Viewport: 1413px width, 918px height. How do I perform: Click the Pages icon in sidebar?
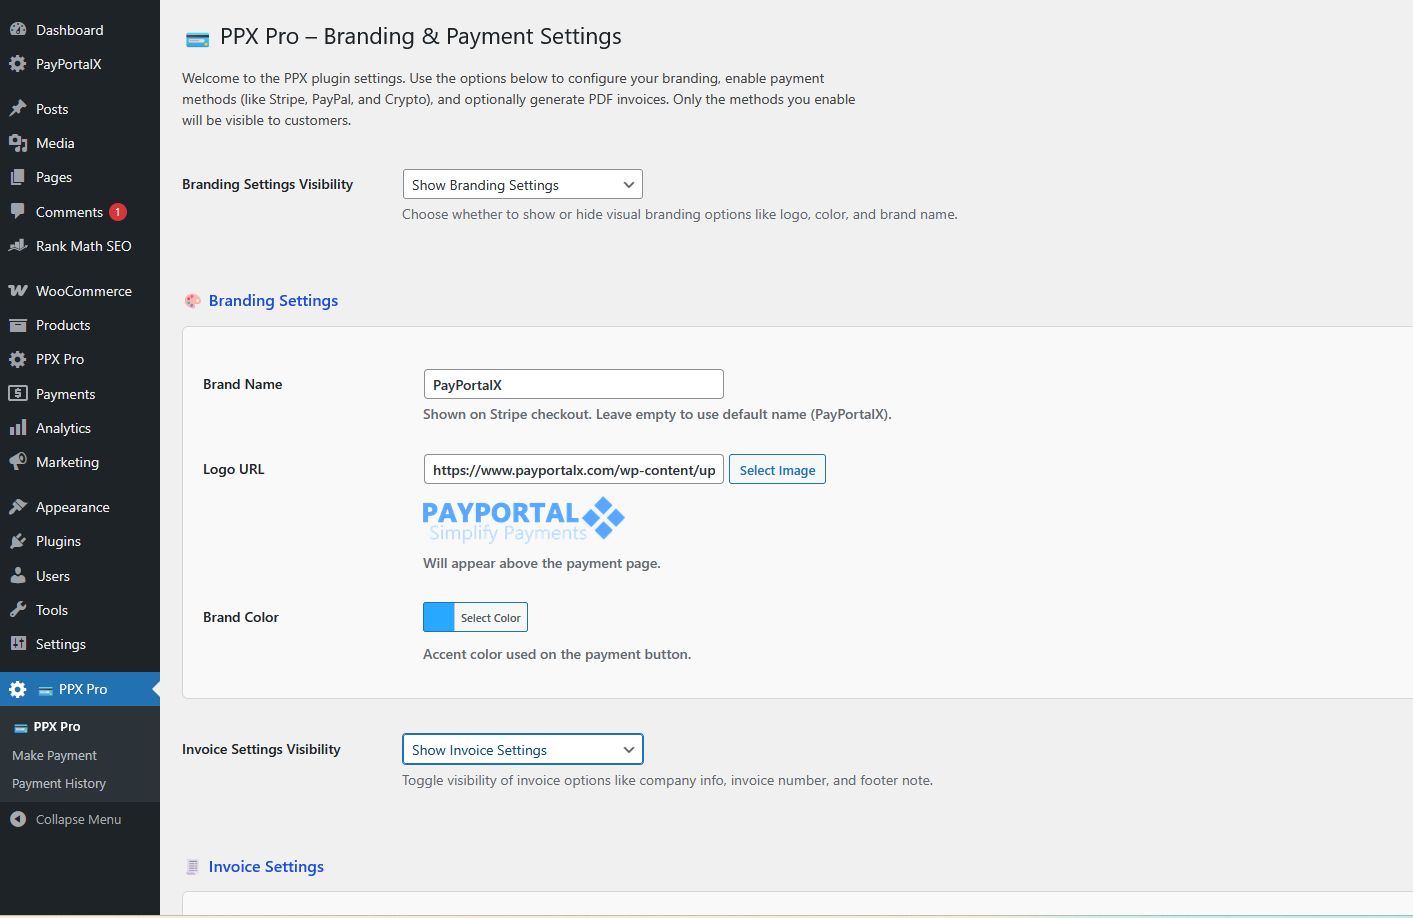click(x=18, y=177)
